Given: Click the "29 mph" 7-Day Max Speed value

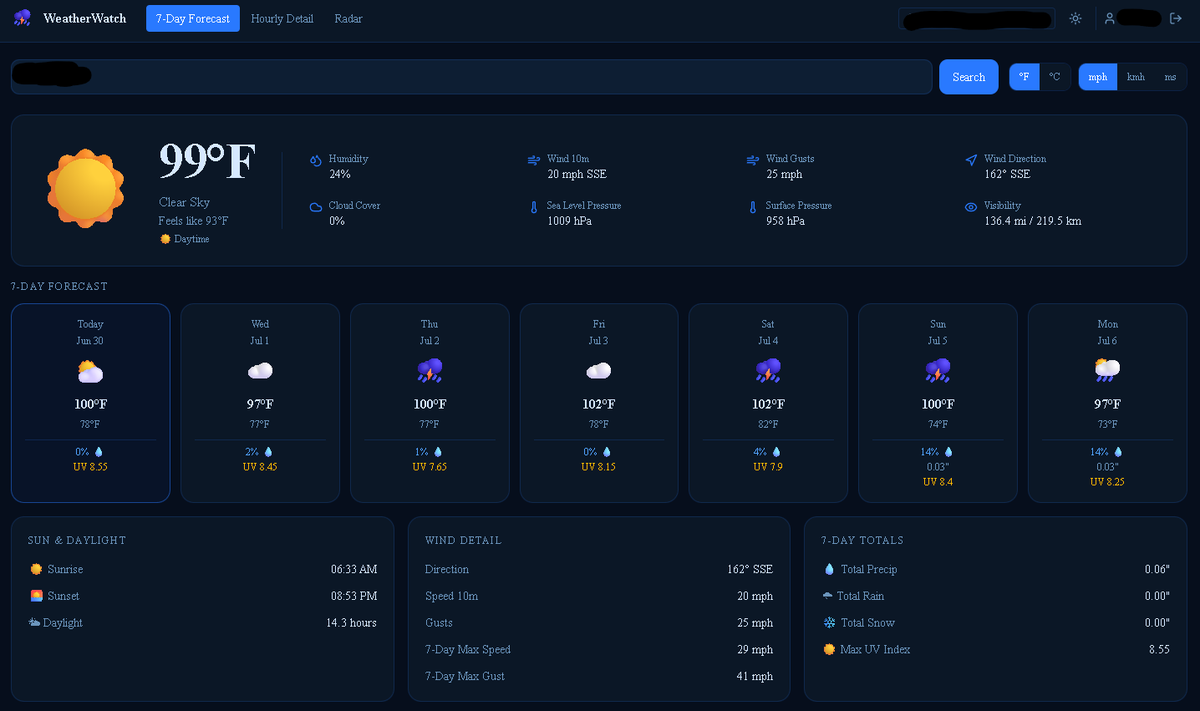Looking at the screenshot, I should 755,650.
